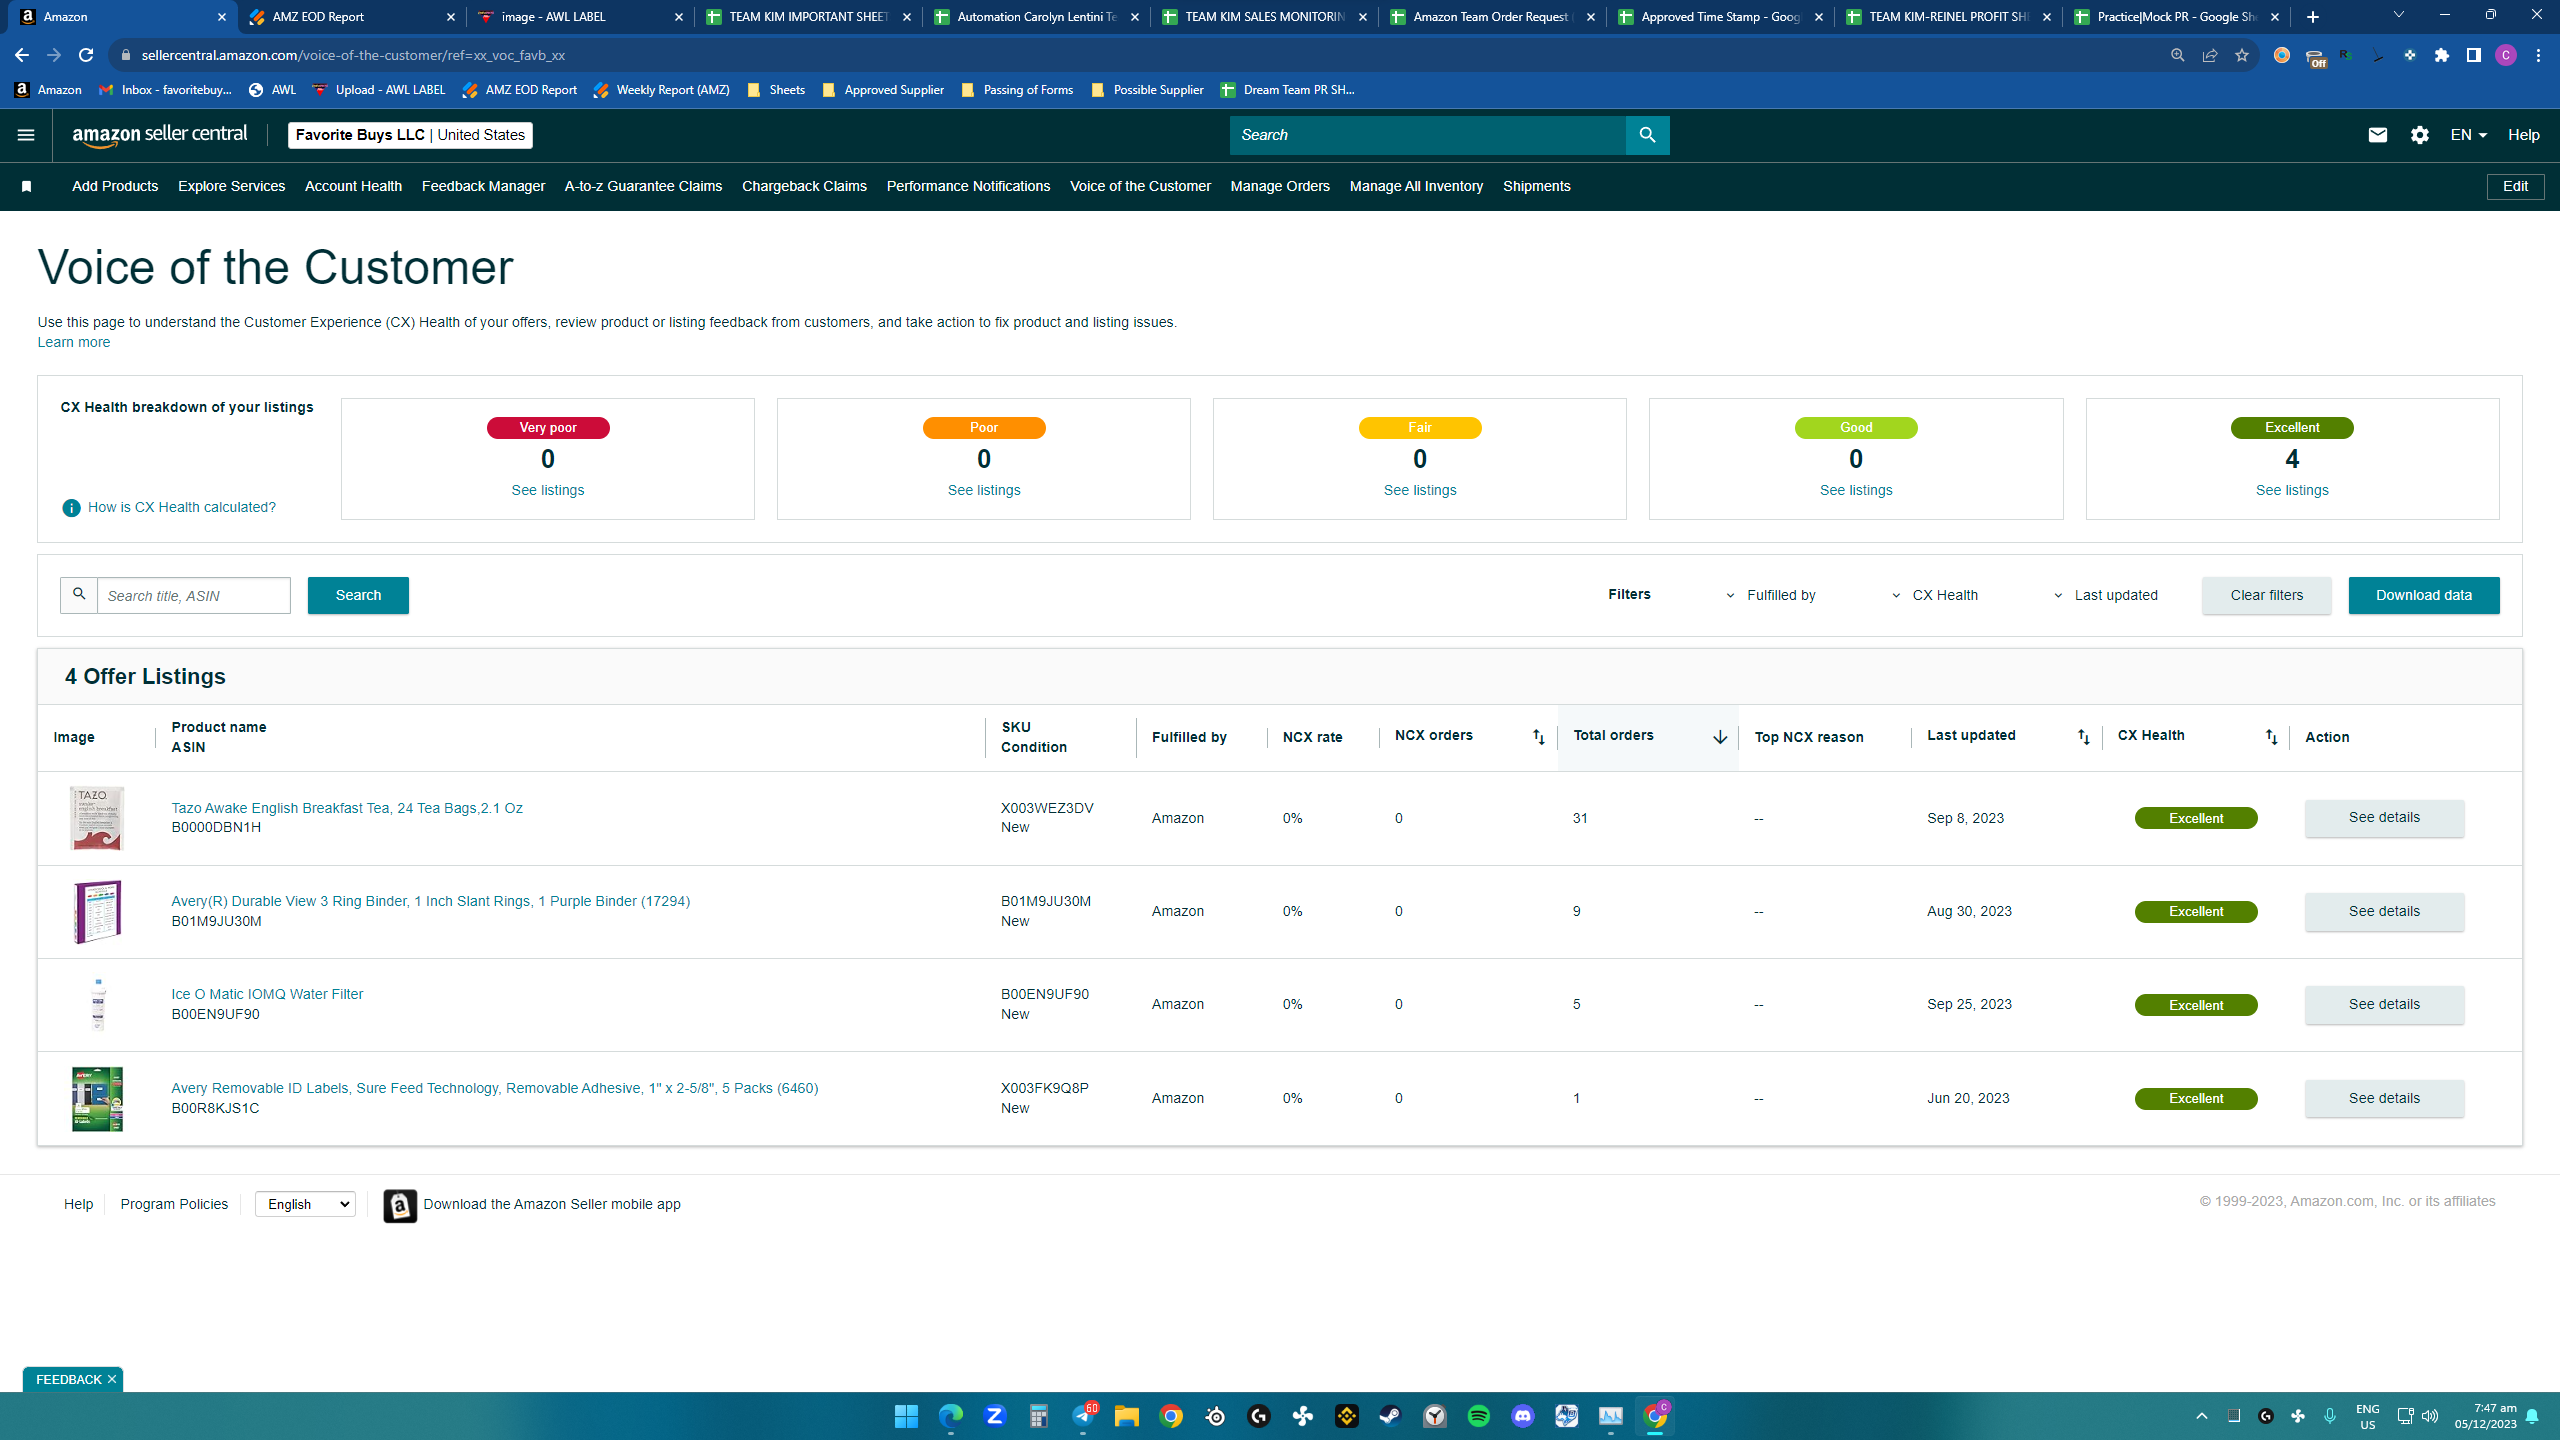Click the magnifier search button in header
Viewport: 2560px width, 1440px height.
pyautogui.click(x=1647, y=135)
